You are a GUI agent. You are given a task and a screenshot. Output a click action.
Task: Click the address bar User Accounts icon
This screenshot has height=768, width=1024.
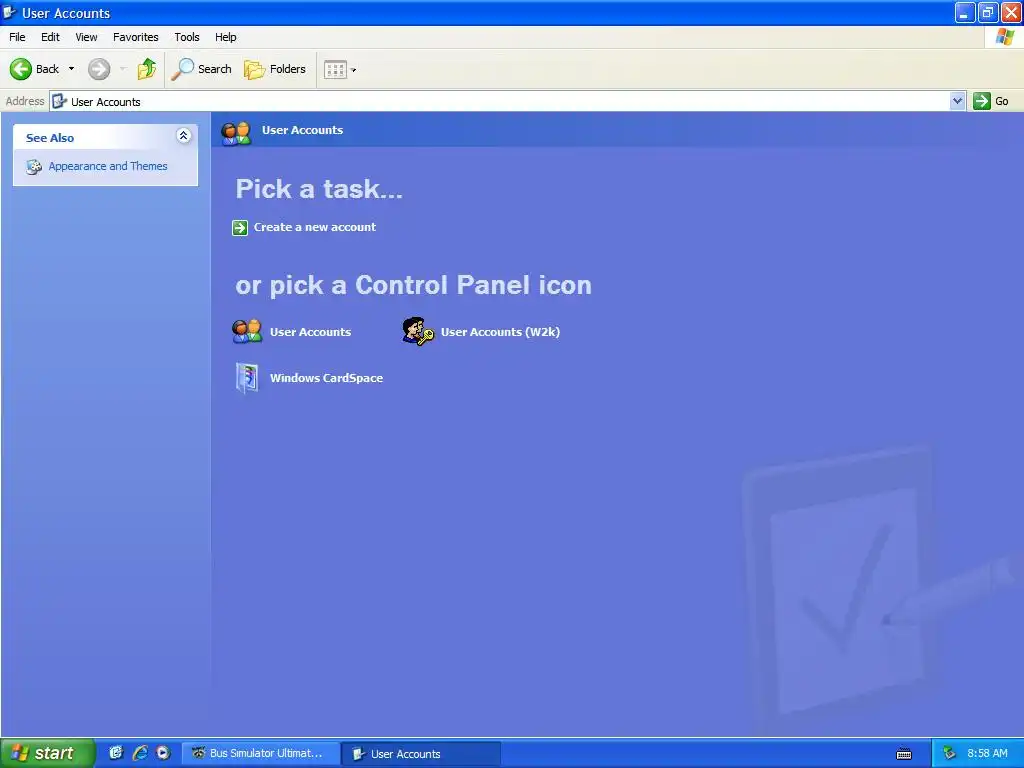pyautogui.click(x=59, y=101)
